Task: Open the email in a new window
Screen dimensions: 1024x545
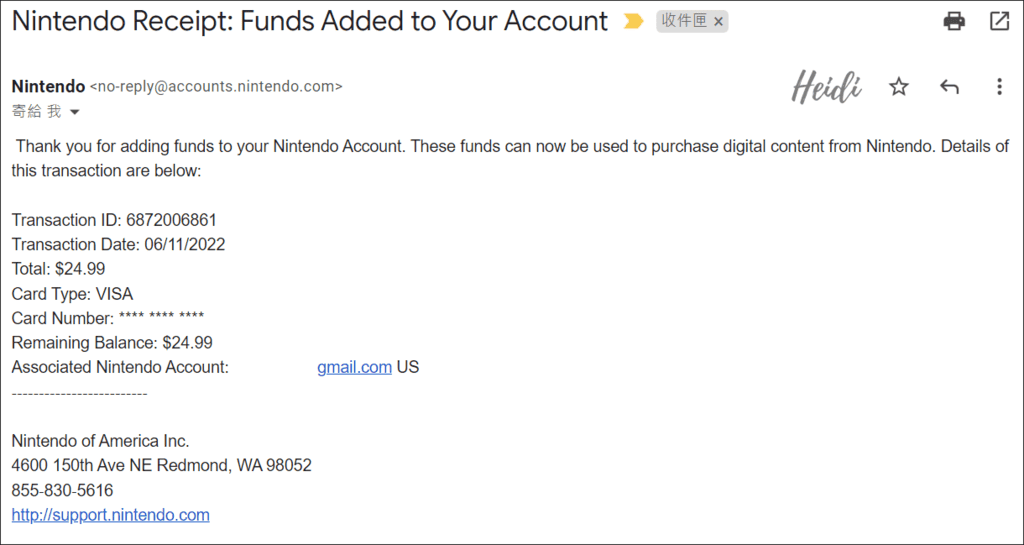Action: (x=999, y=22)
